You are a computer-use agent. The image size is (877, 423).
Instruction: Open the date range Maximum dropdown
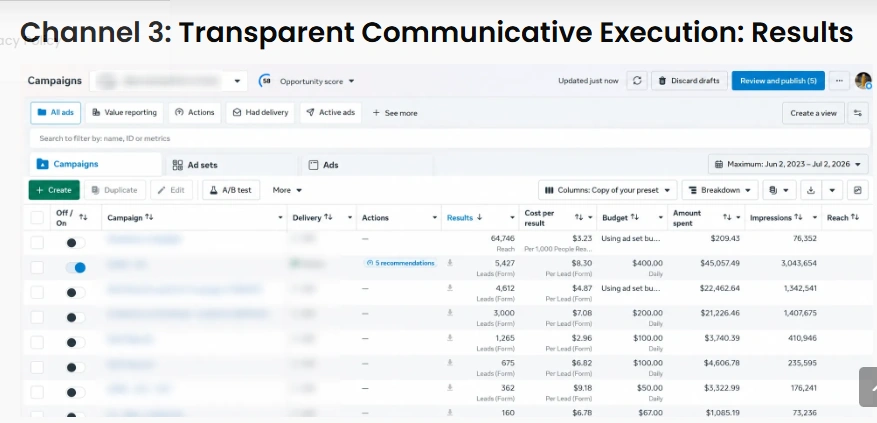pos(788,164)
